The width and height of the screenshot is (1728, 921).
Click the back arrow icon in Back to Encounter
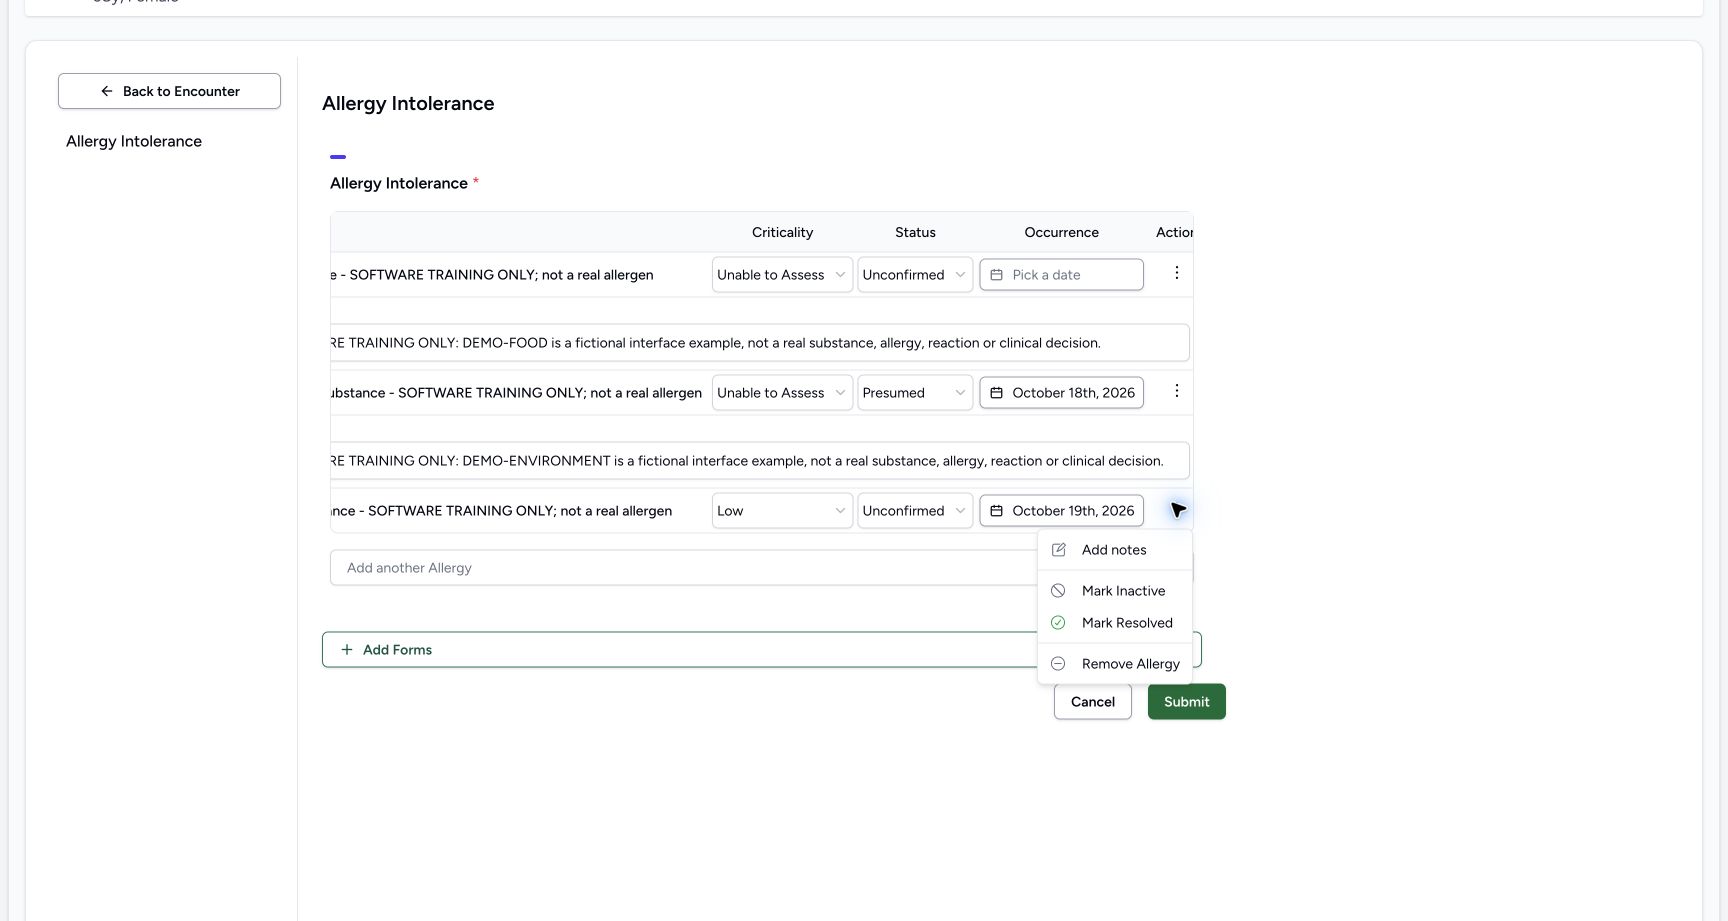(107, 91)
